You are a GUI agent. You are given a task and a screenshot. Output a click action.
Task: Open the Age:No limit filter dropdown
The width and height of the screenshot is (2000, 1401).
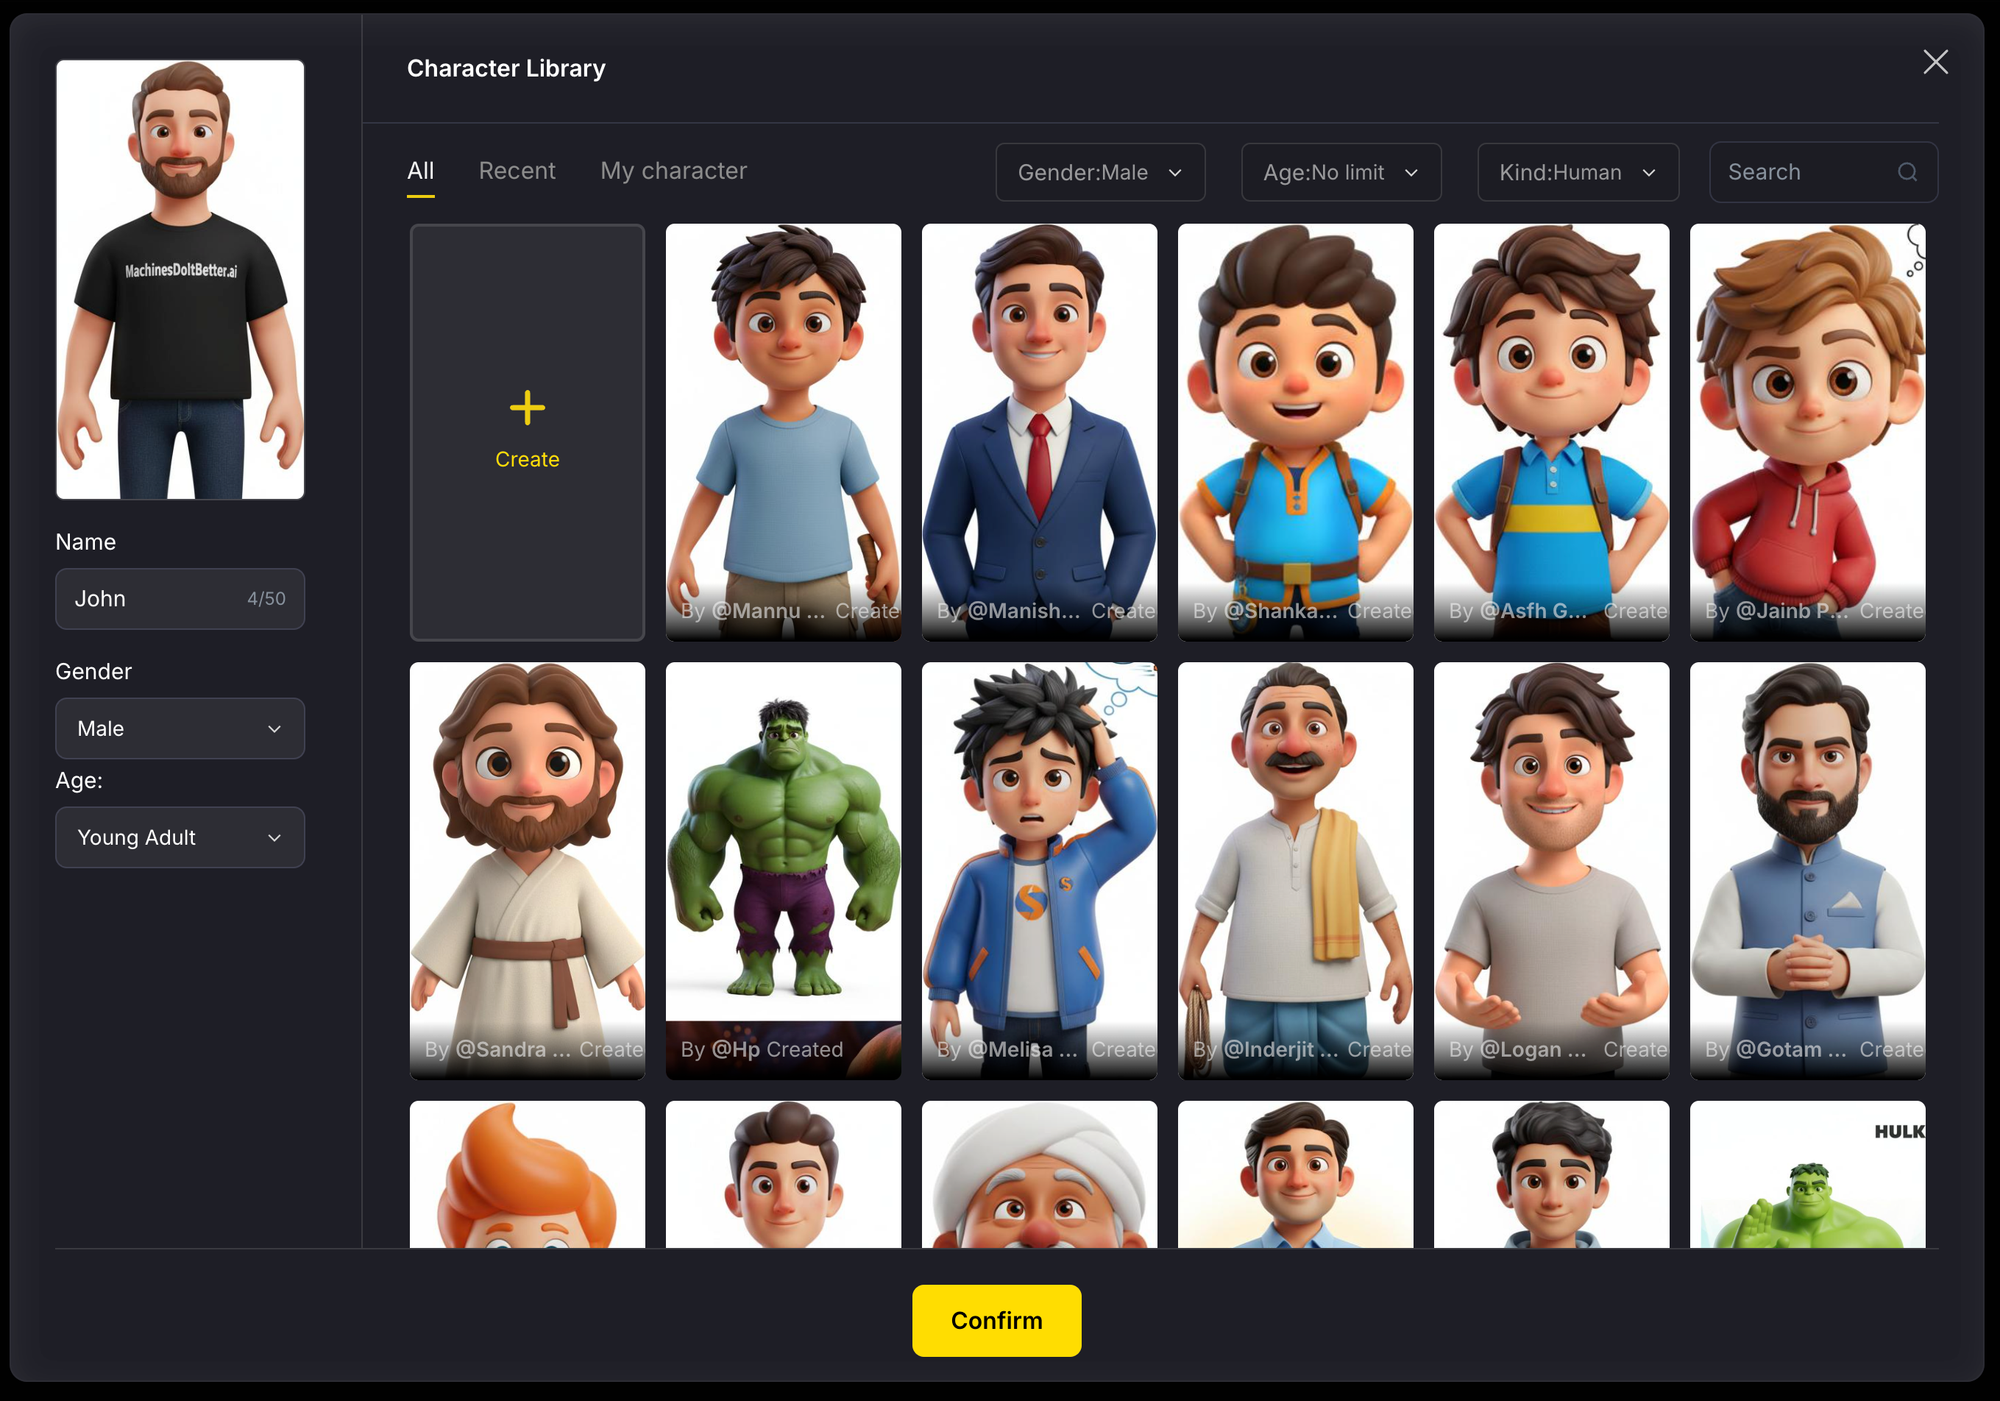click(x=1340, y=172)
